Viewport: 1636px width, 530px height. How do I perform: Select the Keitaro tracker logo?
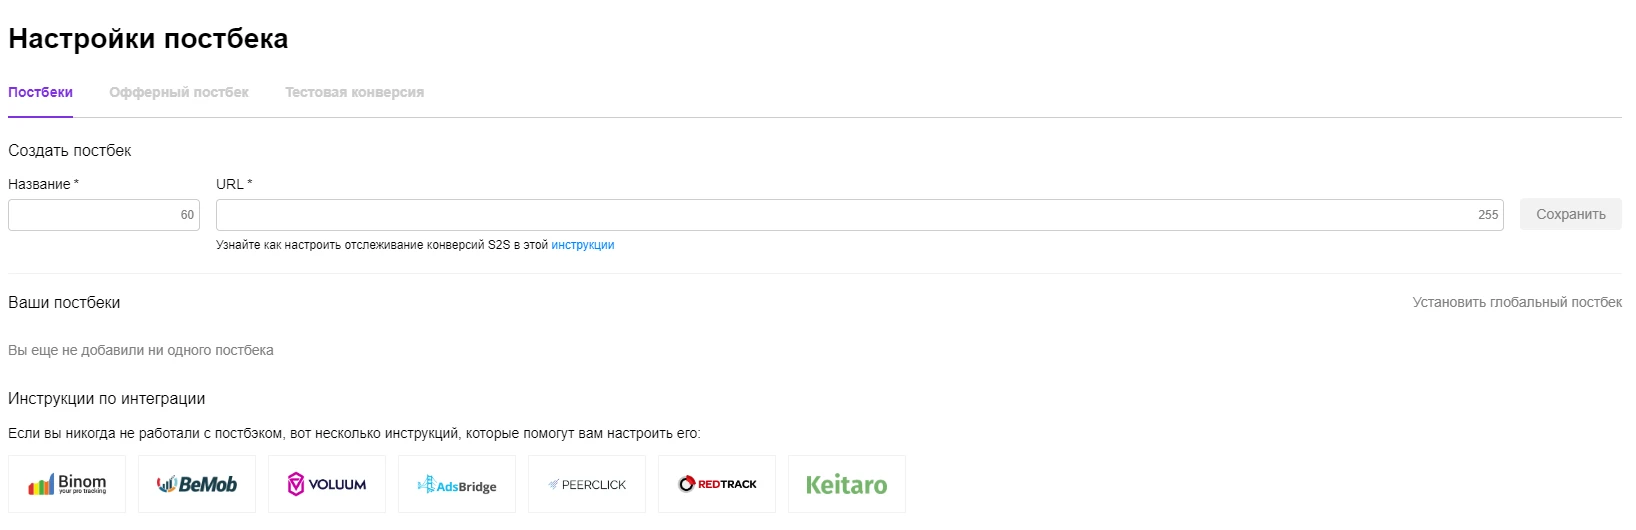tap(847, 484)
